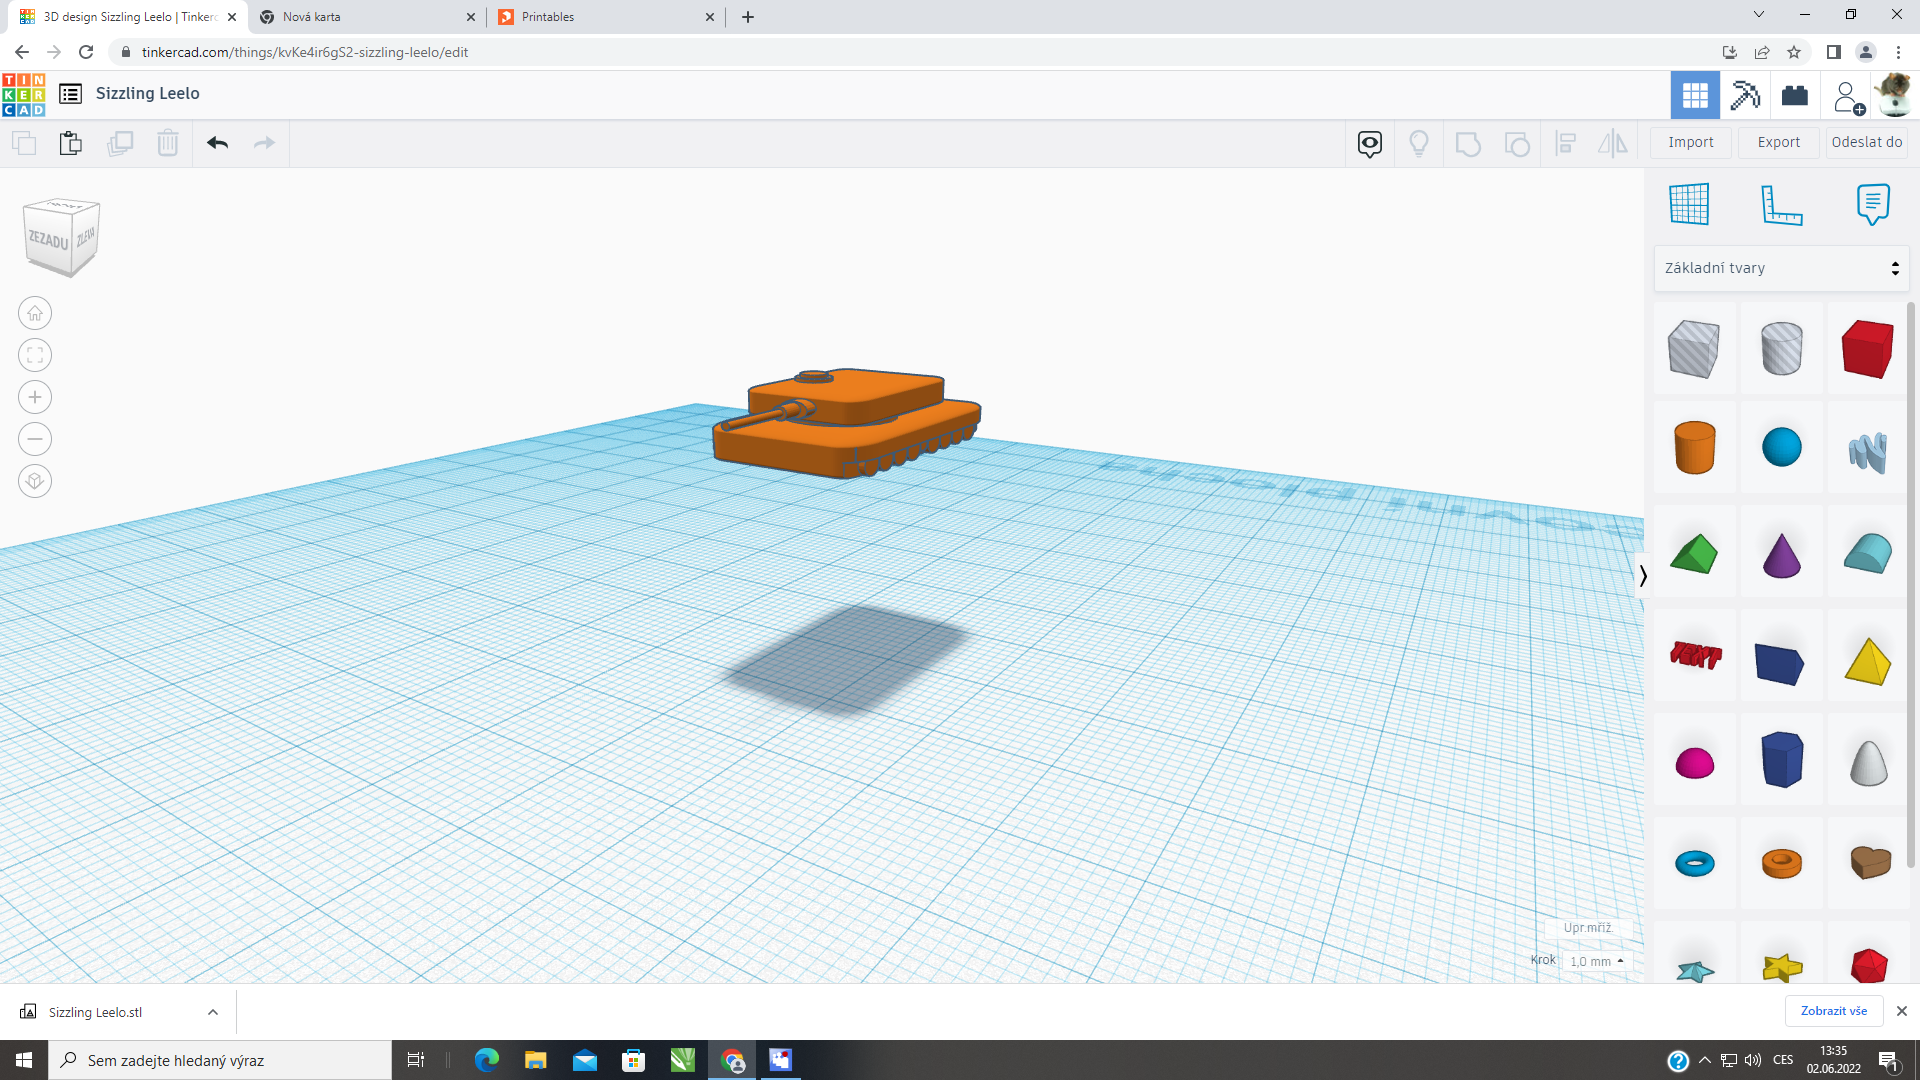The image size is (1920, 1080).
Task: Click the Export button
Action: (x=1779, y=142)
